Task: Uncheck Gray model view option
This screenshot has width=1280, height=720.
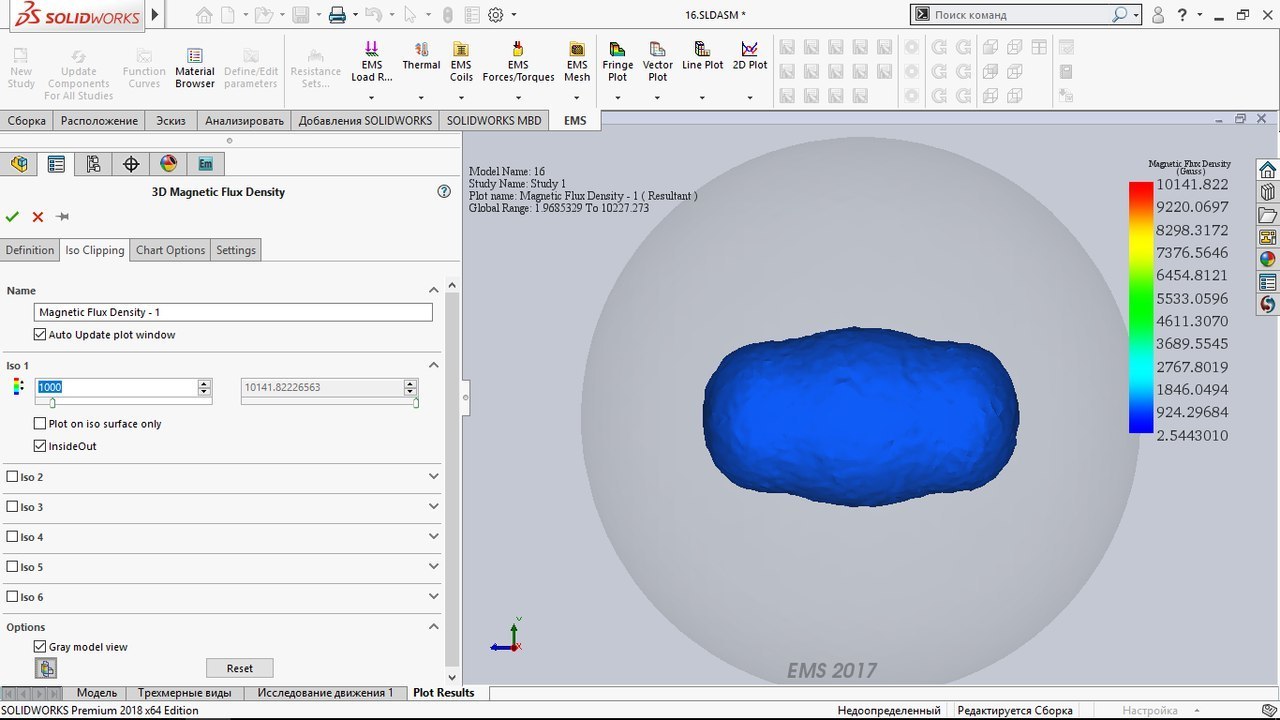Action: (x=40, y=647)
